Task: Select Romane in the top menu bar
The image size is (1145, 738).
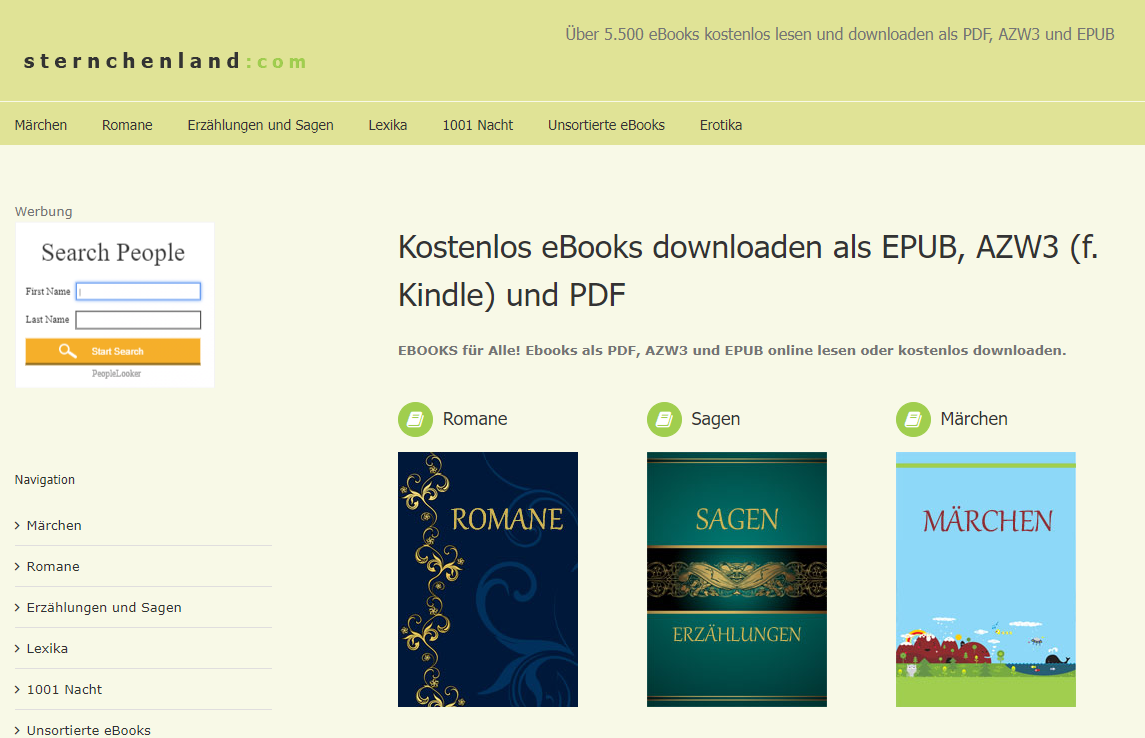Action: 127,125
